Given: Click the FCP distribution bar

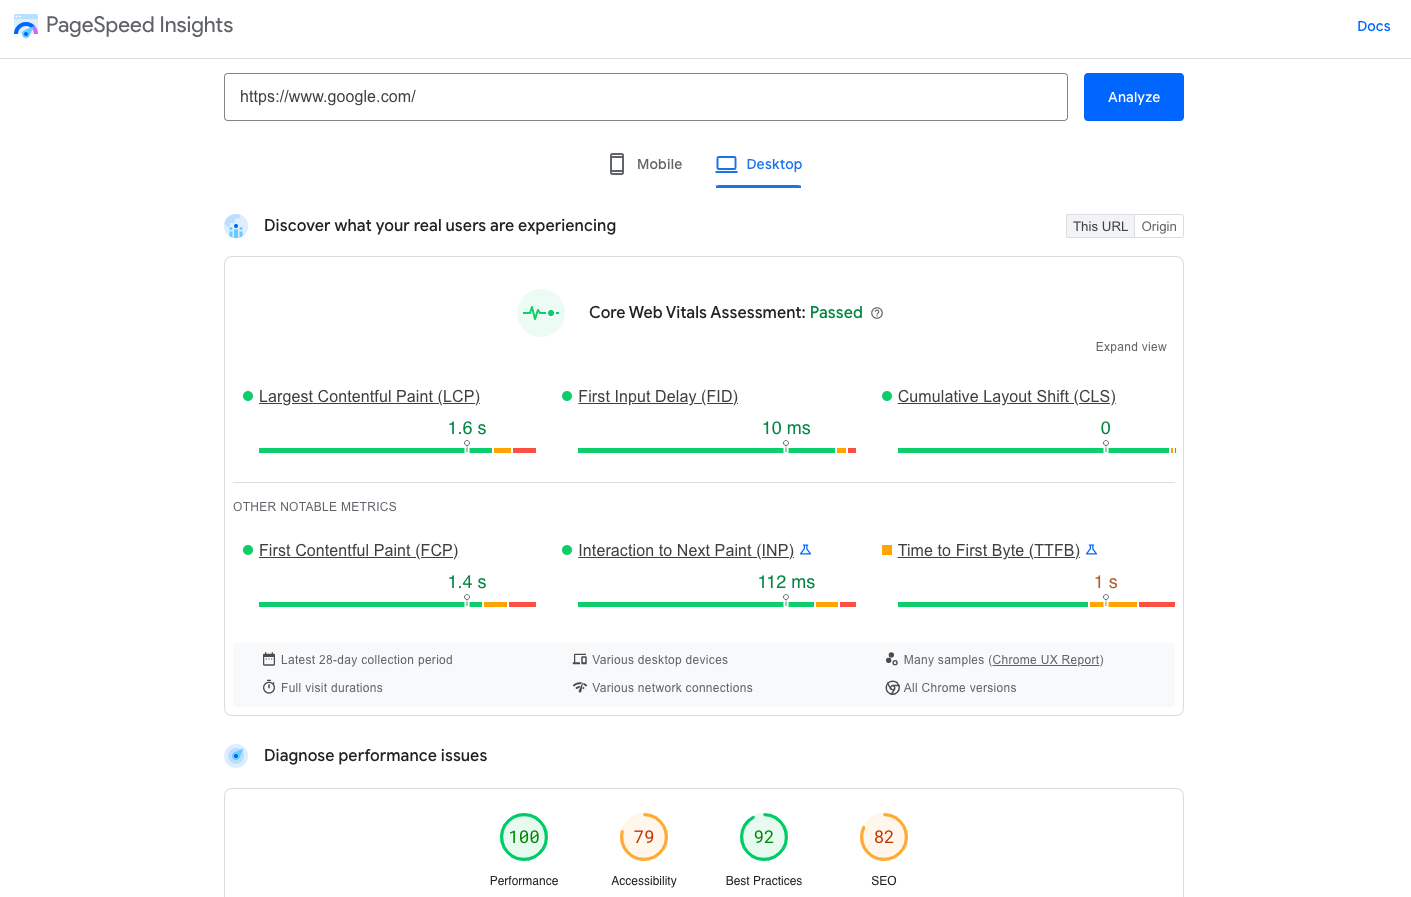Looking at the screenshot, I should coord(397,604).
